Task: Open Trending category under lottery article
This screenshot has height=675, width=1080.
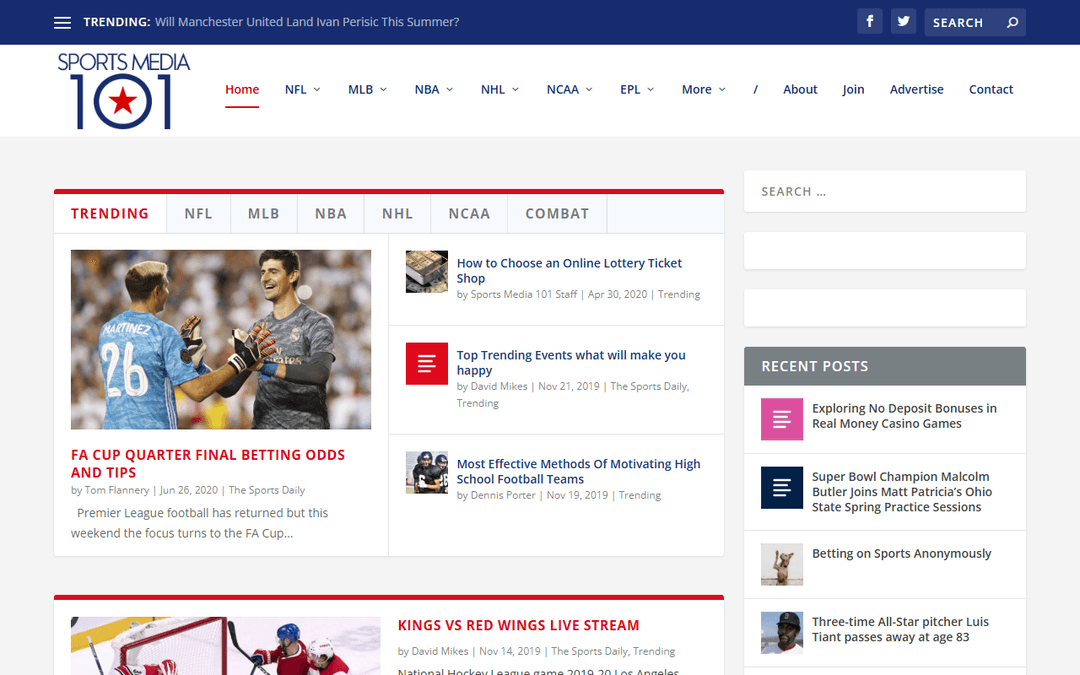Action: coord(678,294)
